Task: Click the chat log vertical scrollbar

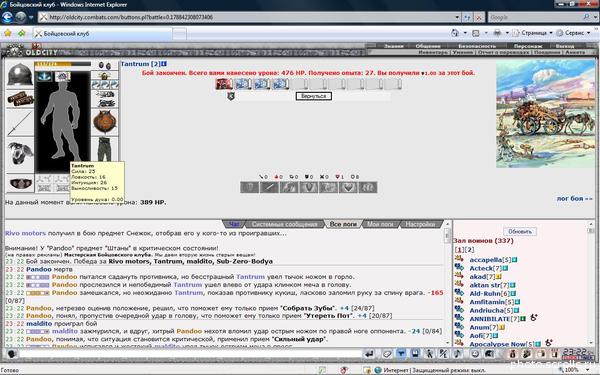Action: [x=447, y=287]
